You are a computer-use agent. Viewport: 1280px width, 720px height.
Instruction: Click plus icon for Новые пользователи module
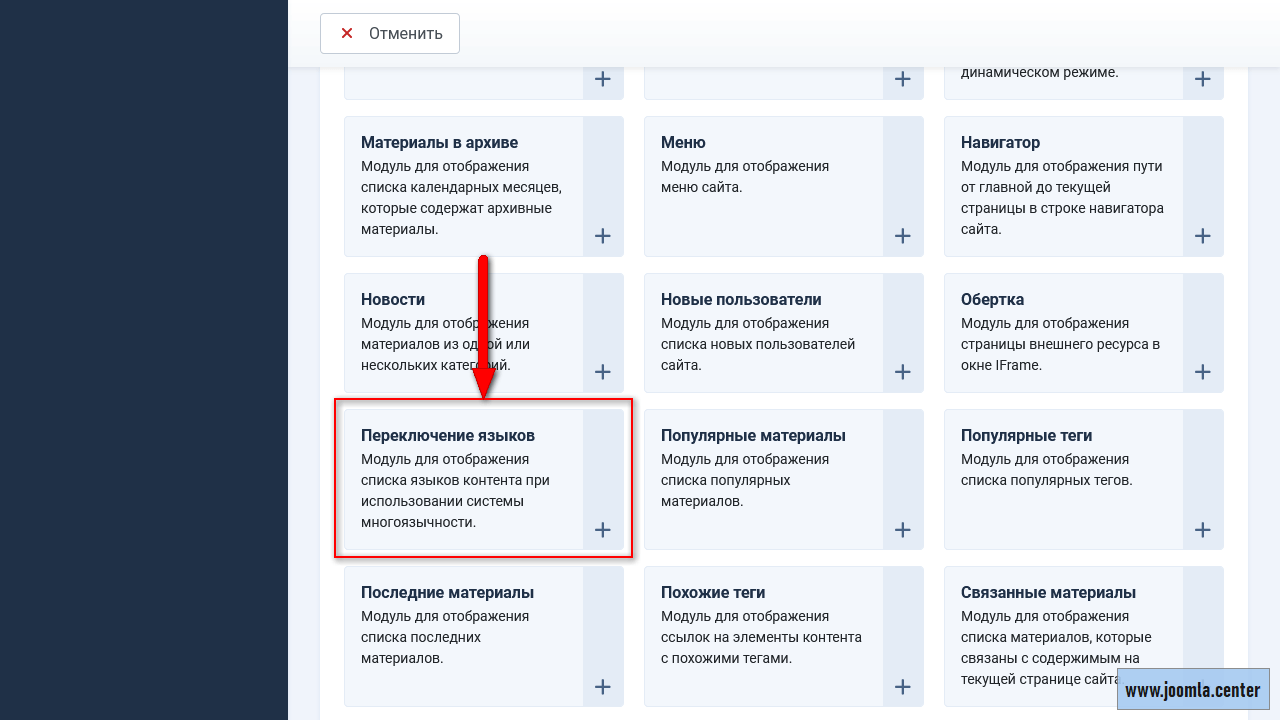point(902,372)
